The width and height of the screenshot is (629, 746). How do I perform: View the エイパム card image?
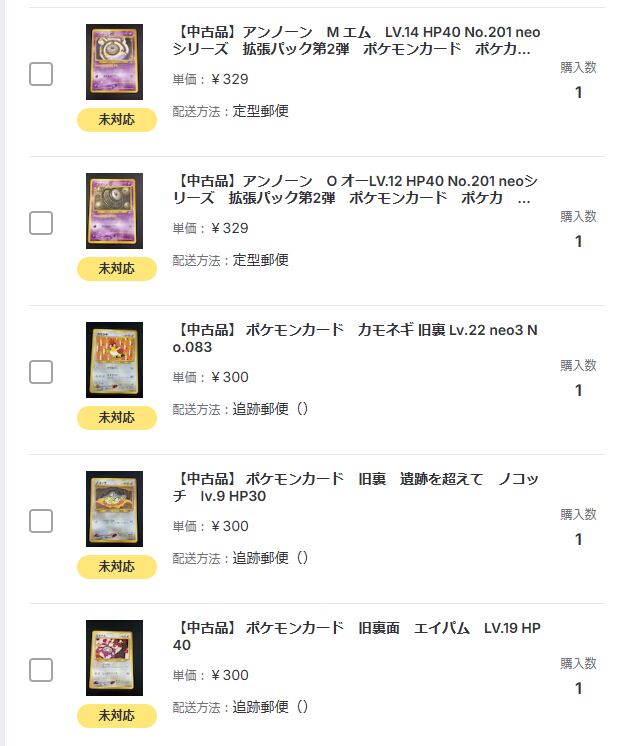[x=114, y=658]
